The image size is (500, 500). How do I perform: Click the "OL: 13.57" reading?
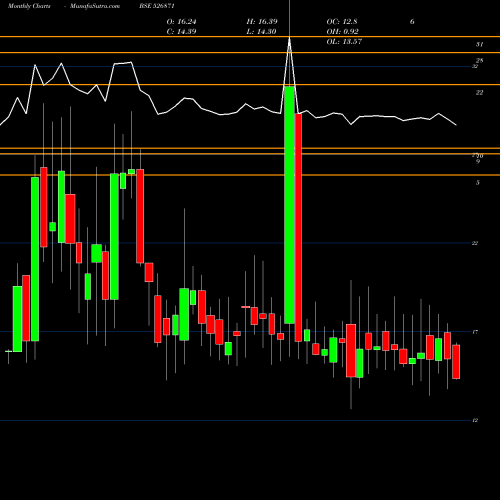(344, 42)
